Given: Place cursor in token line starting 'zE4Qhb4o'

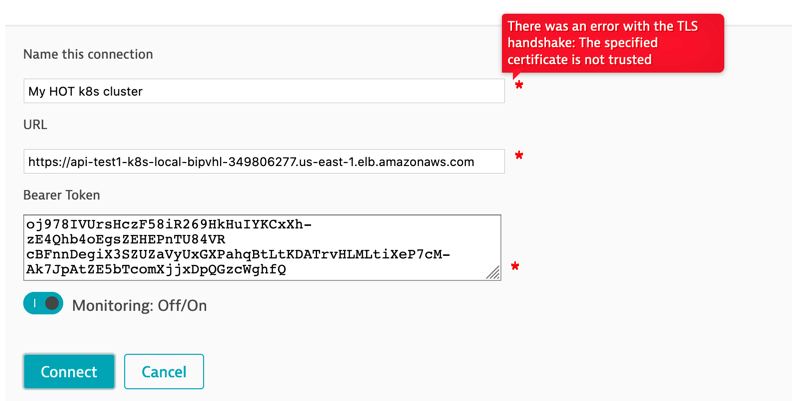Looking at the screenshot, I should (126, 239).
